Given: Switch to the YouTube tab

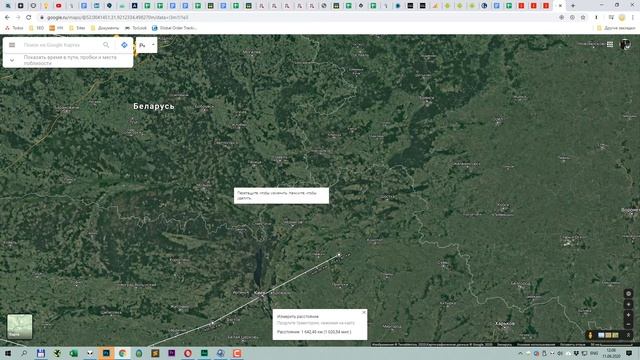Looking at the screenshot, I should coord(58,6).
